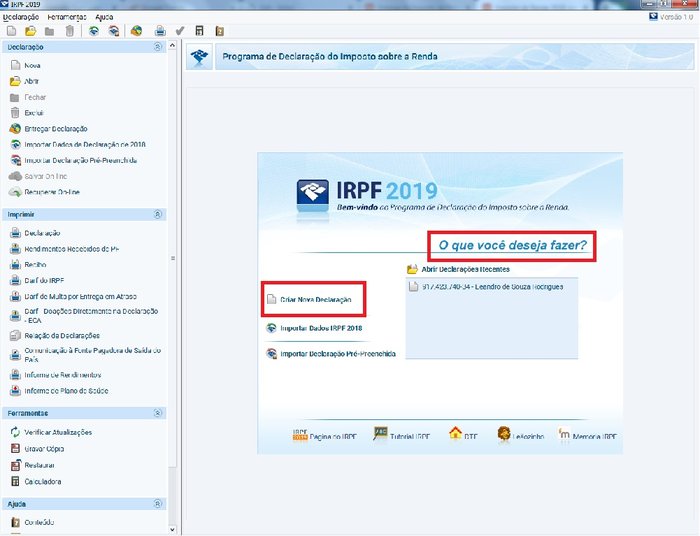
Task: Click Comunicação à Fonte Pagadora de Saída do País
Action: tap(85, 355)
